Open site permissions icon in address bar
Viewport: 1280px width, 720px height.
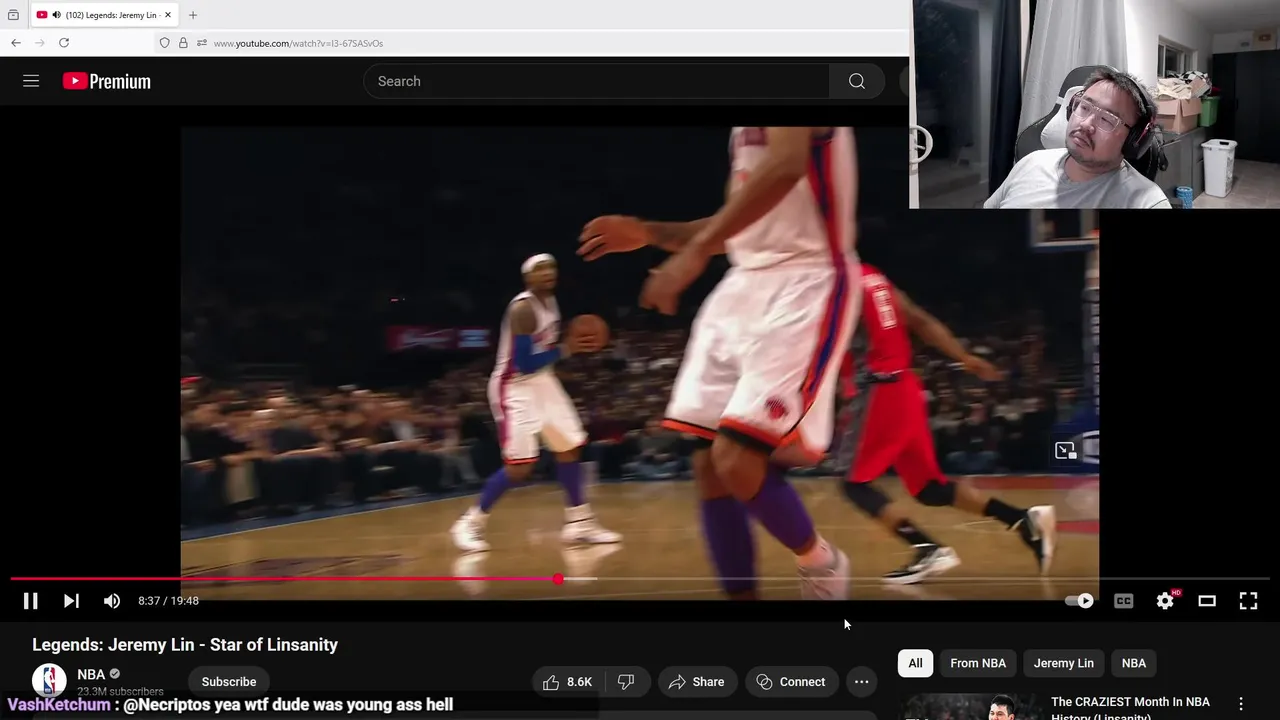pos(201,43)
